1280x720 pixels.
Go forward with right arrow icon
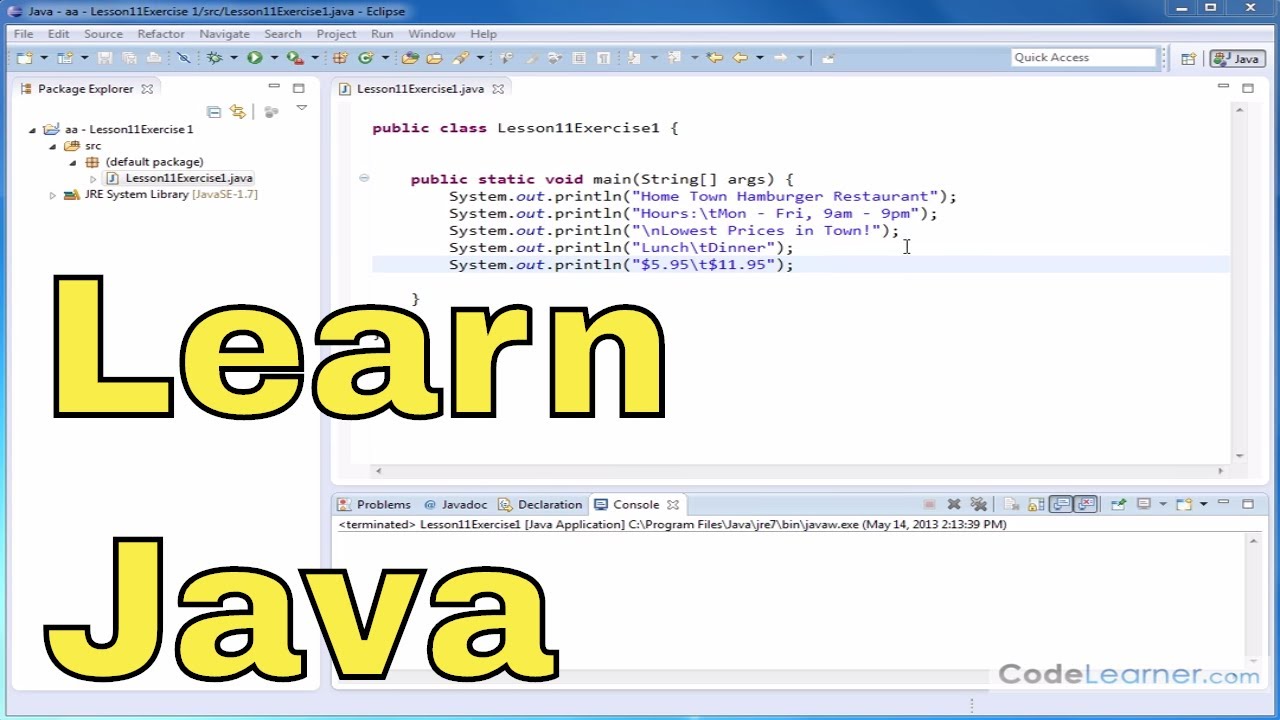coord(781,58)
